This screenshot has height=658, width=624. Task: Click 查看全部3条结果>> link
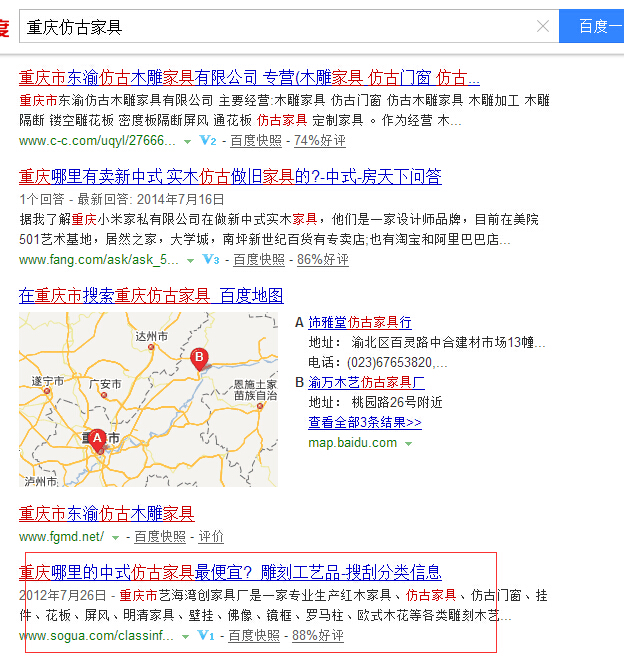pyautogui.click(x=365, y=422)
